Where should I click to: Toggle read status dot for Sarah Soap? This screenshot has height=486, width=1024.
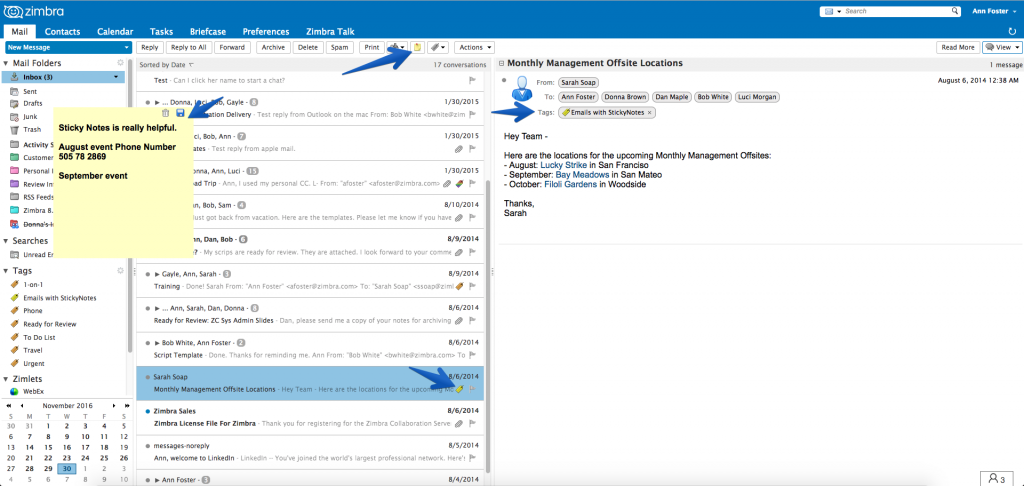point(148,377)
